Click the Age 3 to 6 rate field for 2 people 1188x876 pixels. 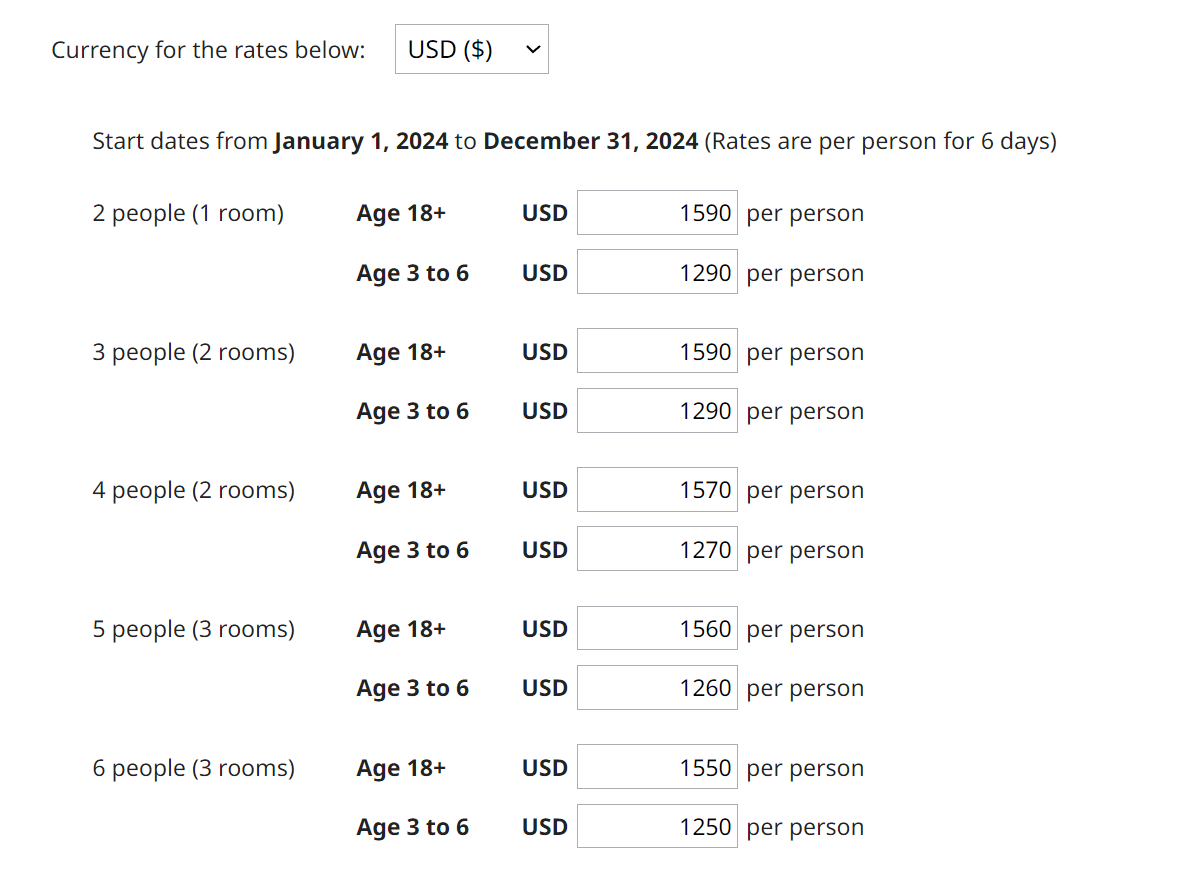[x=657, y=272]
